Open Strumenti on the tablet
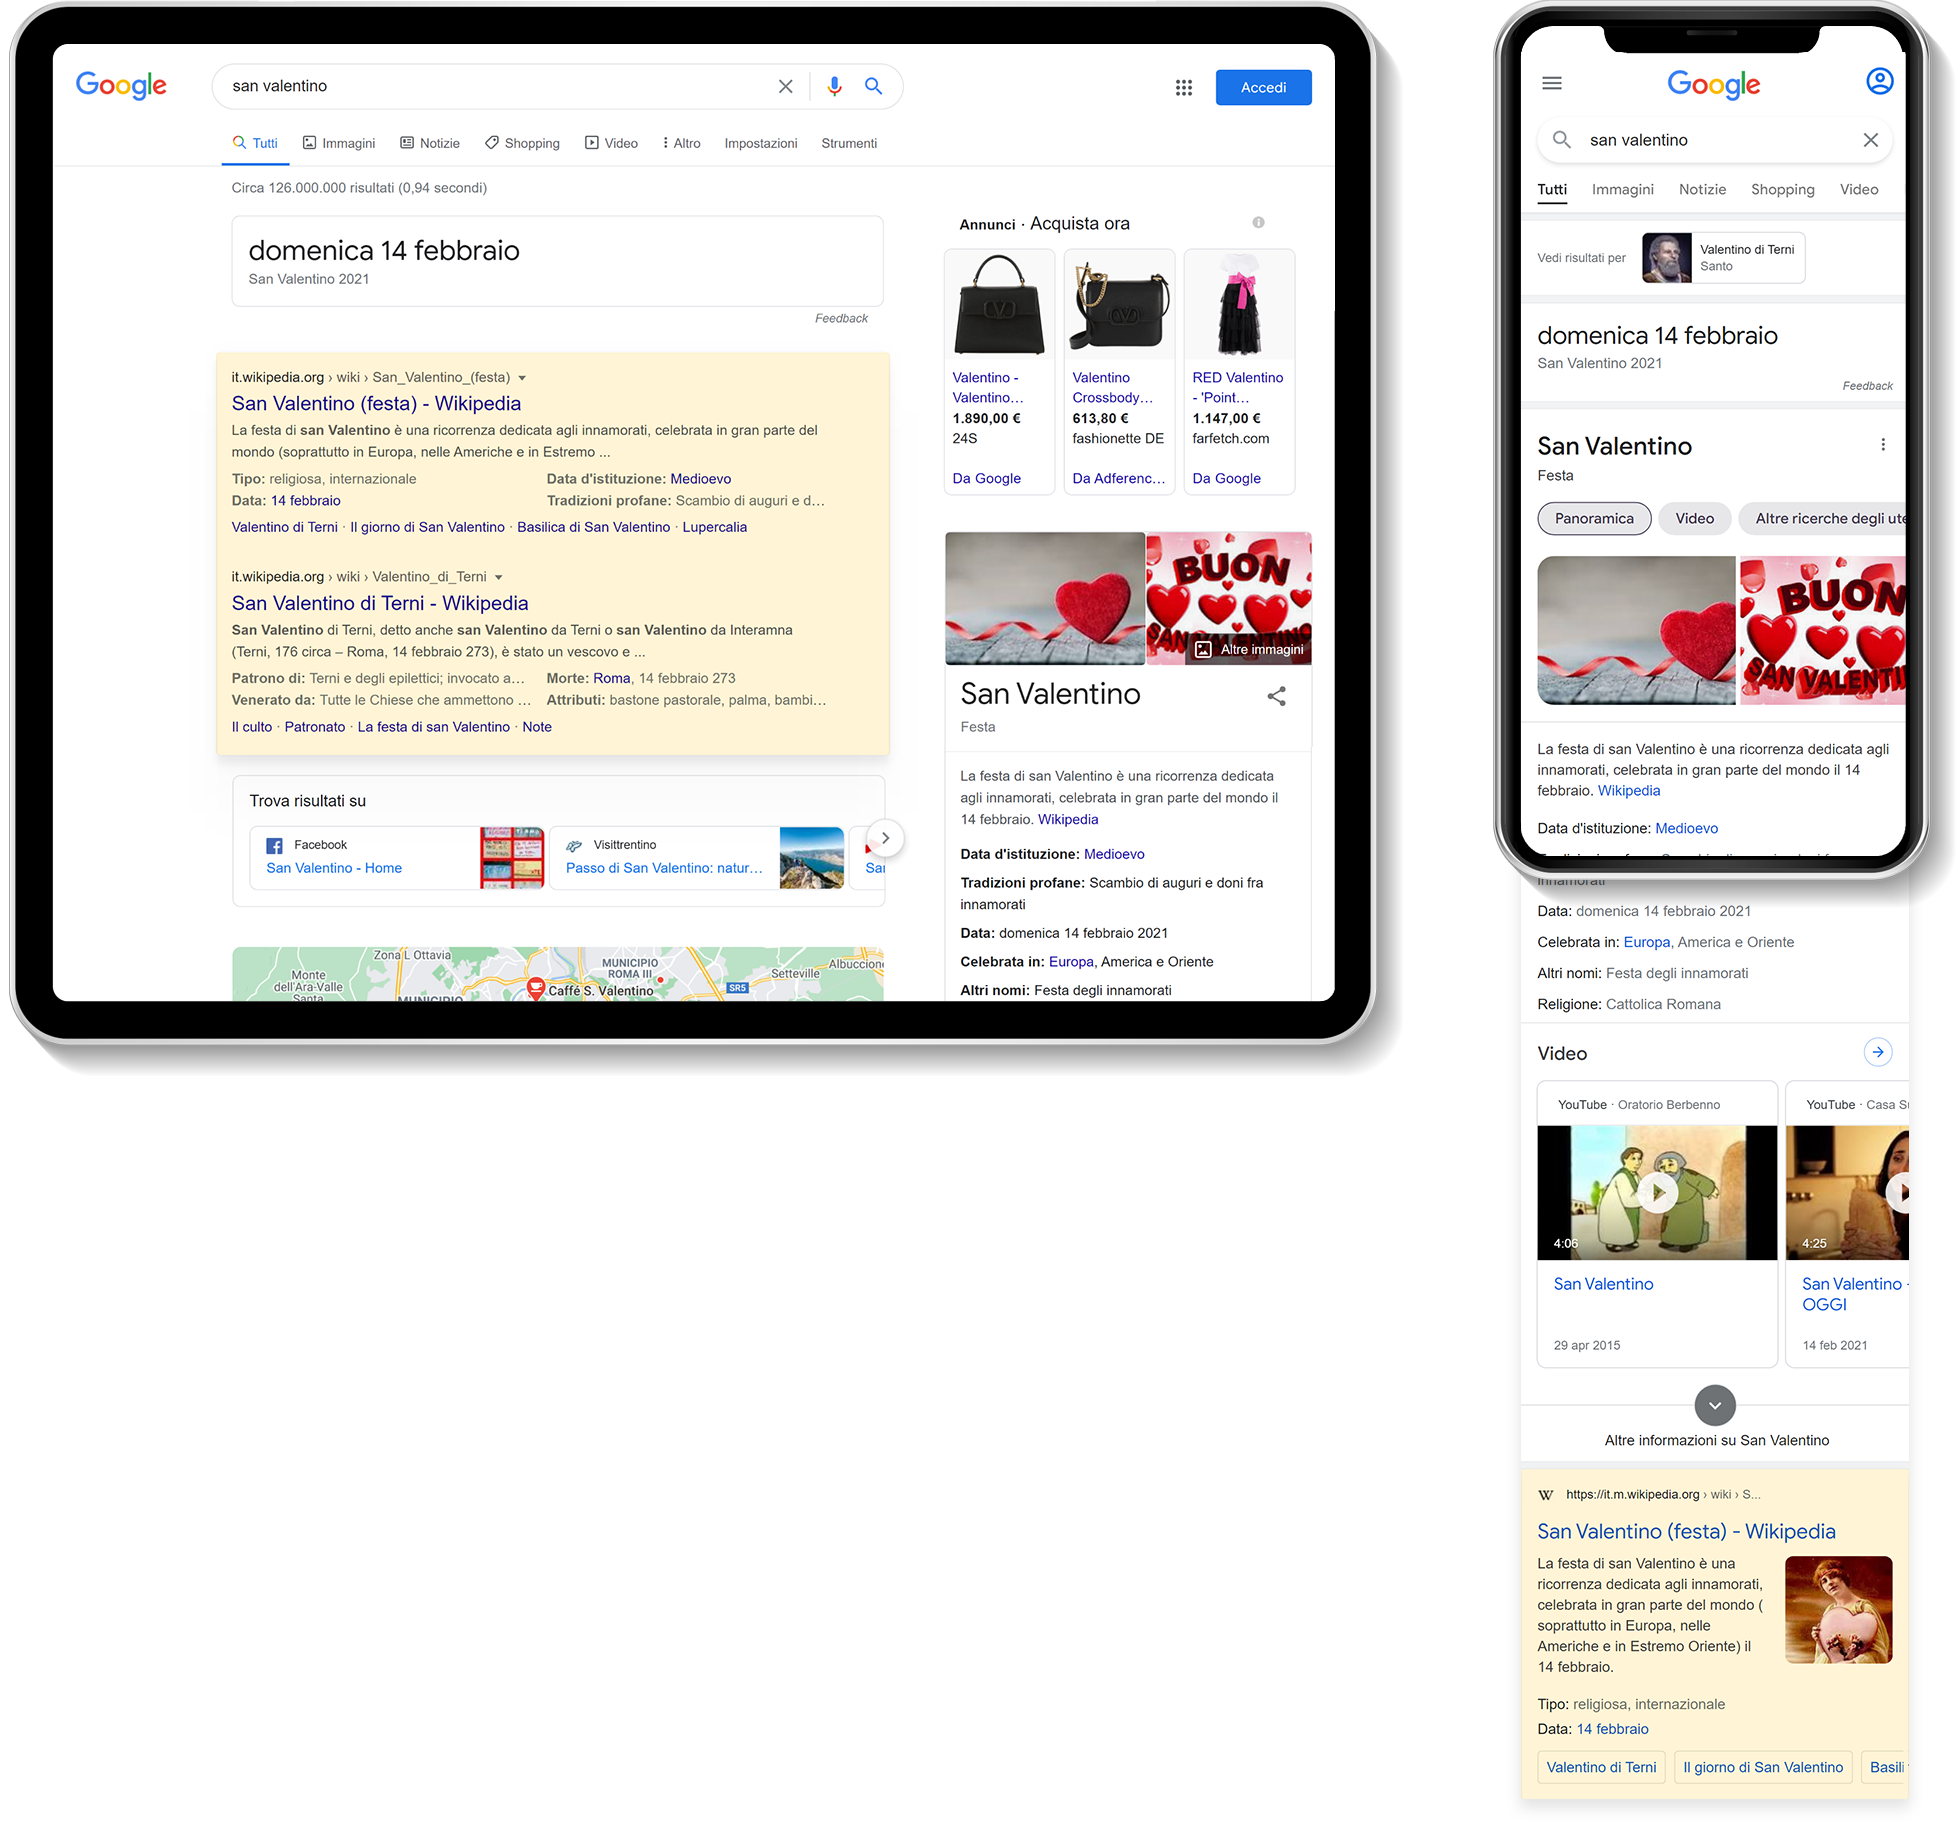The height and width of the screenshot is (1833, 1960). pos(849,143)
